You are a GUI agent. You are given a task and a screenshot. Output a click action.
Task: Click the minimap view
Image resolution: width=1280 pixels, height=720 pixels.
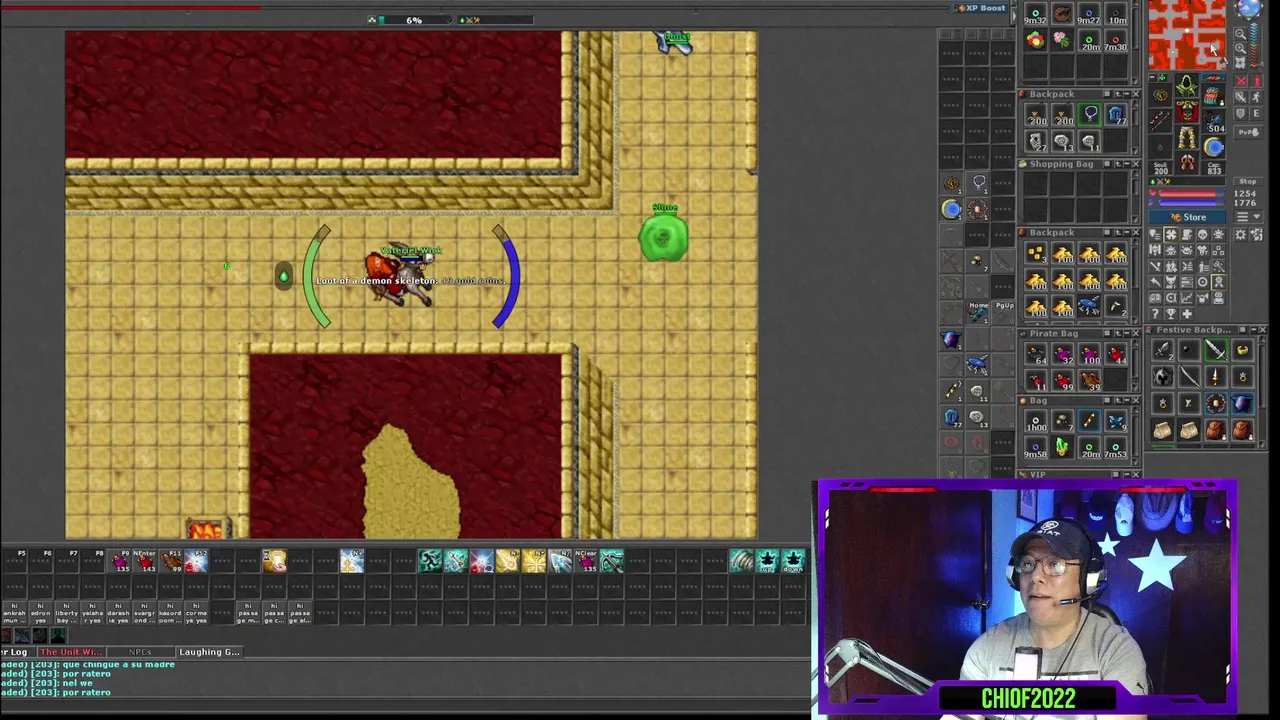click(x=1187, y=34)
